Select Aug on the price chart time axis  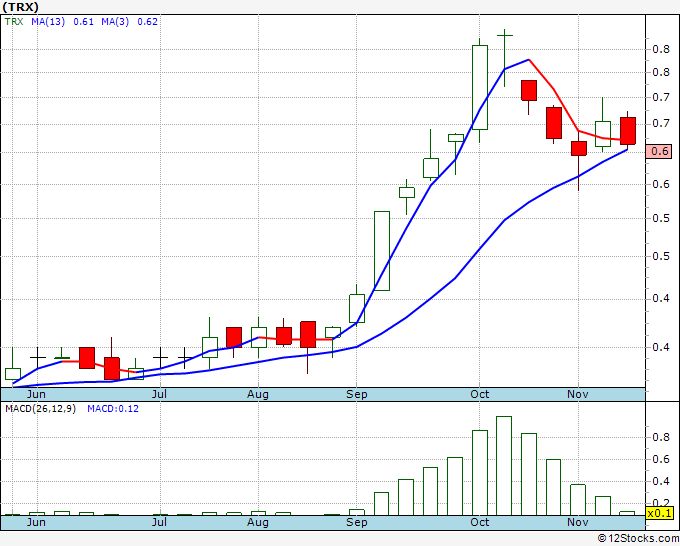point(258,394)
